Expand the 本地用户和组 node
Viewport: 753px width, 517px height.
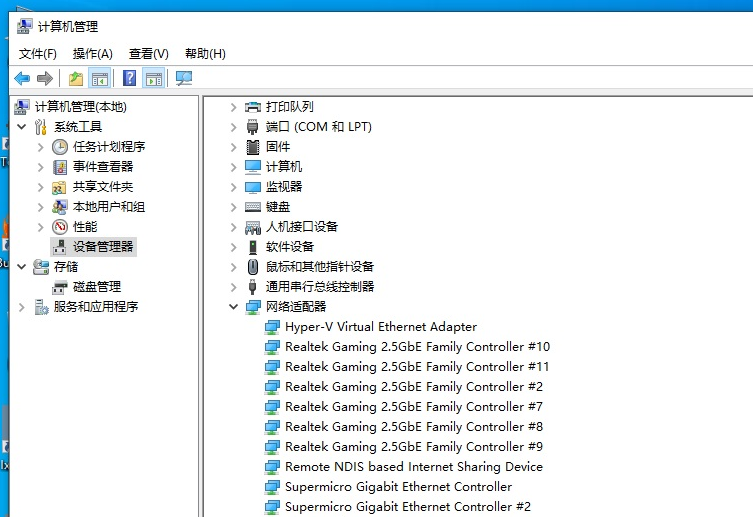(x=41, y=207)
